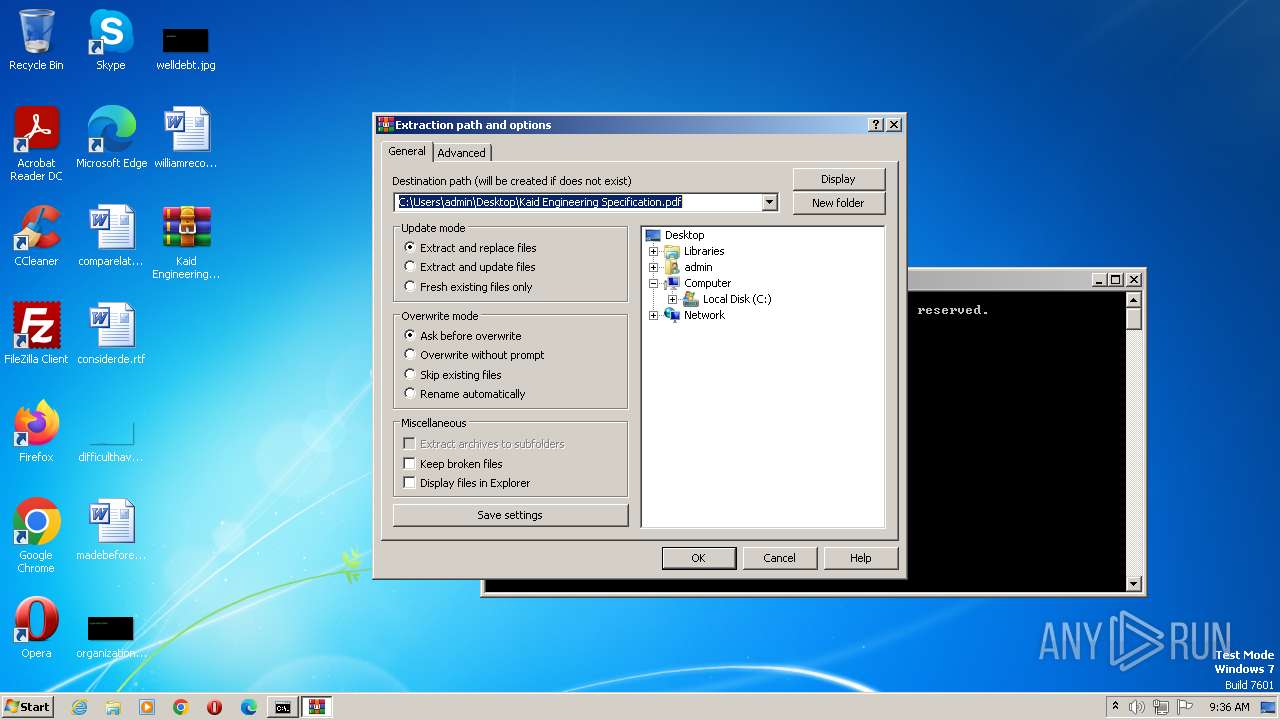Switch to the WinRAR taskbar item

click(x=317, y=707)
